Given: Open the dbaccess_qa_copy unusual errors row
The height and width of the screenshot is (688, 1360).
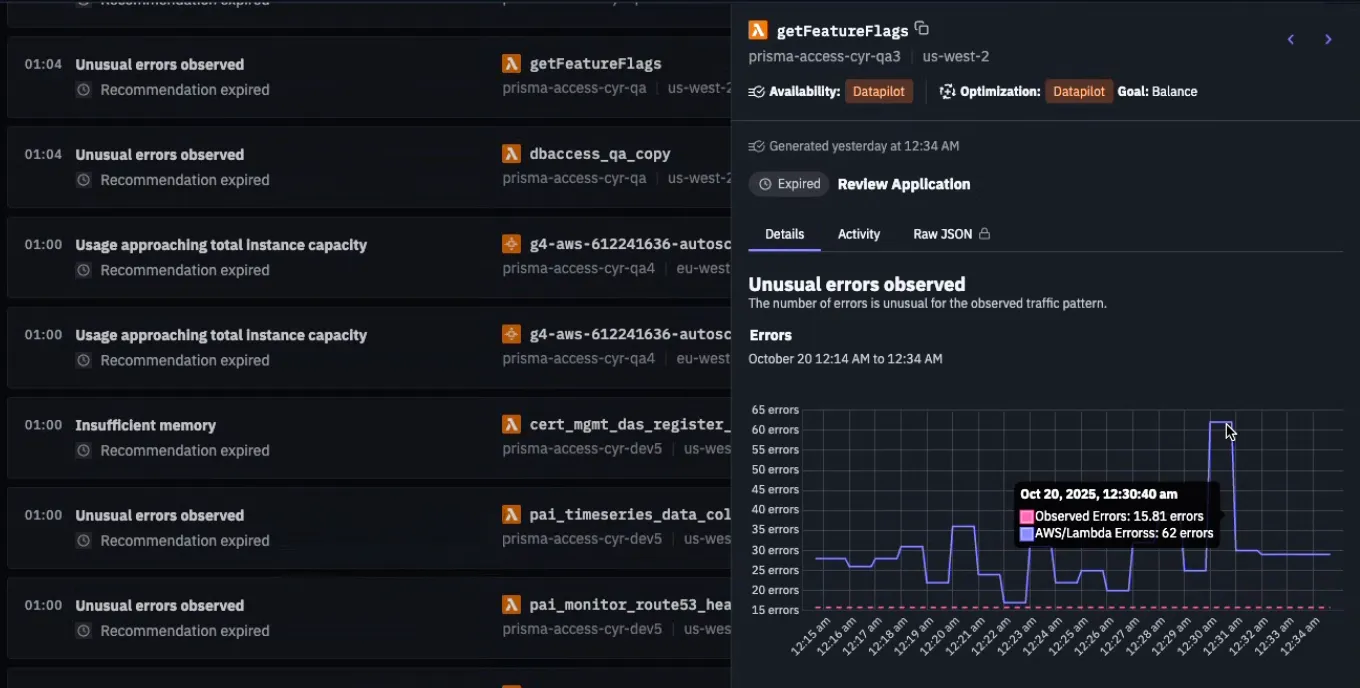Looking at the screenshot, I should pyautogui.click(x=369, y=167).
